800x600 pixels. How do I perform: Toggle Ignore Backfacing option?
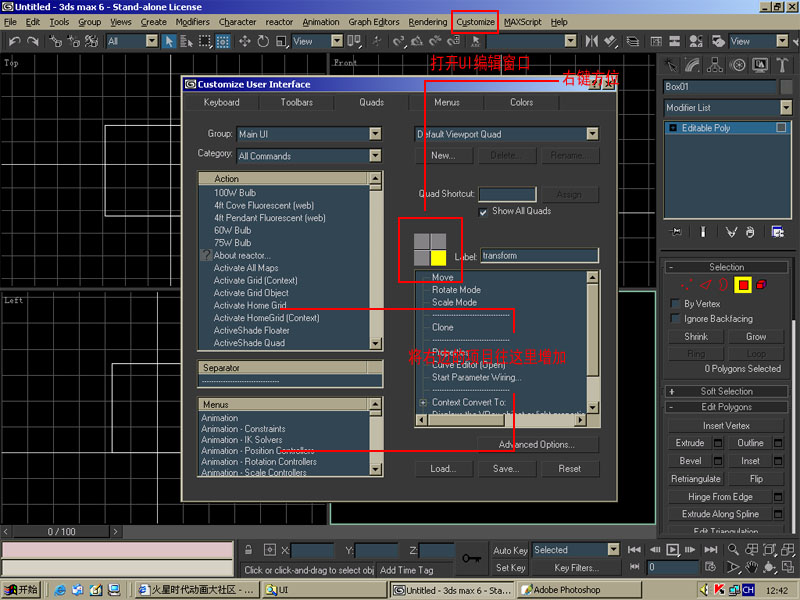pos(675,319)
